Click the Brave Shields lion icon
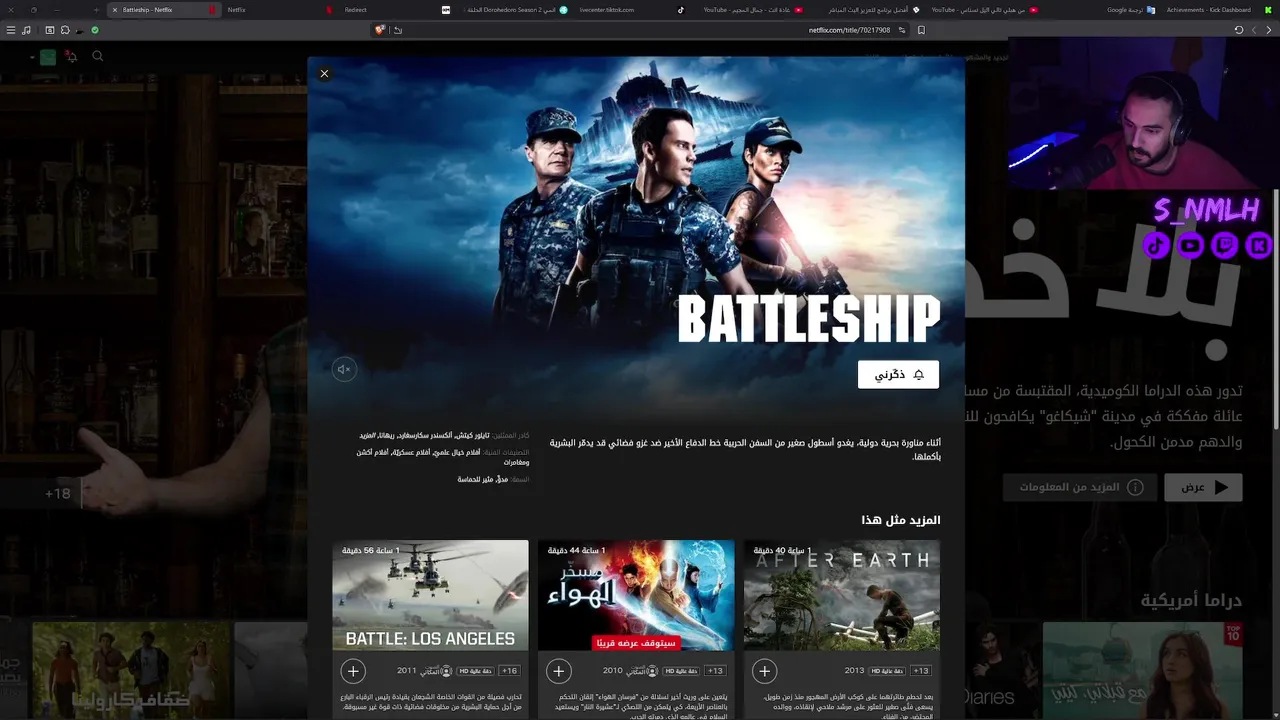The width and height of the screenshot is (1280, 720). tap(380, 30)
